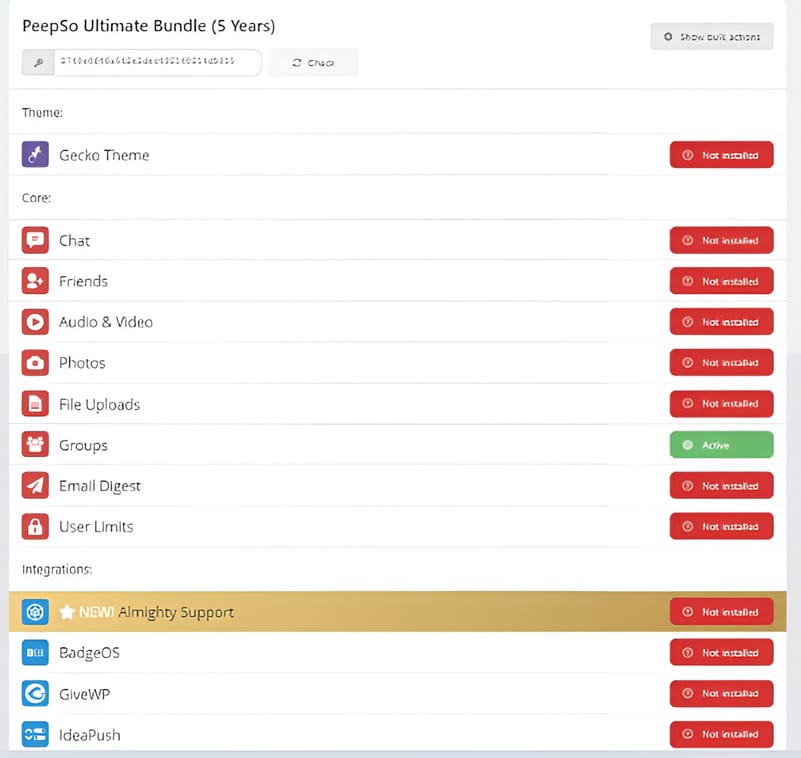Click the BadgeOS integration icon
Image resolution: width=801 pixels, height=758 pixels.
tap(35, 653)
